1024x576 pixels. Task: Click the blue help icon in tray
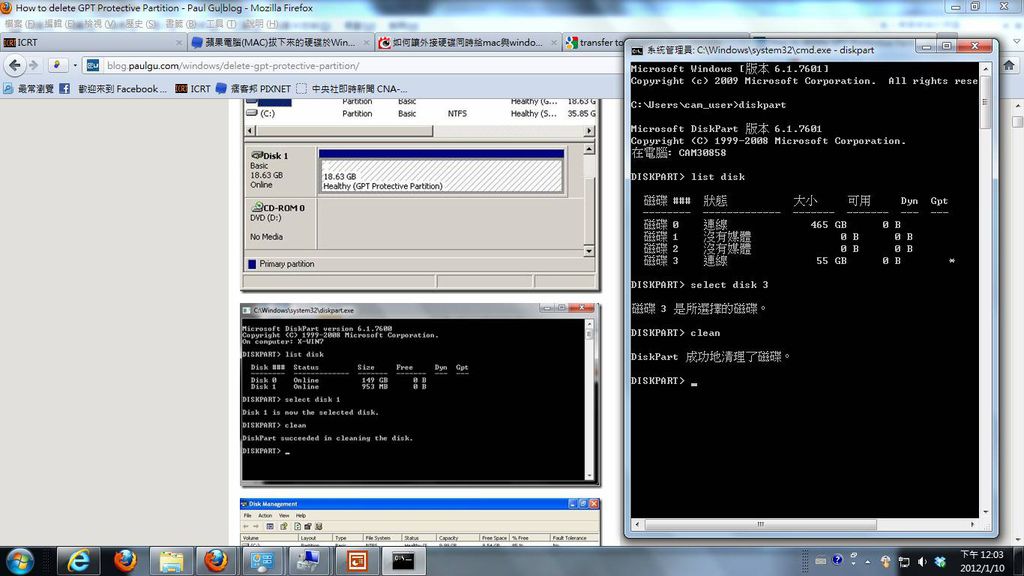pyautogui.click(x=838, y=560)
